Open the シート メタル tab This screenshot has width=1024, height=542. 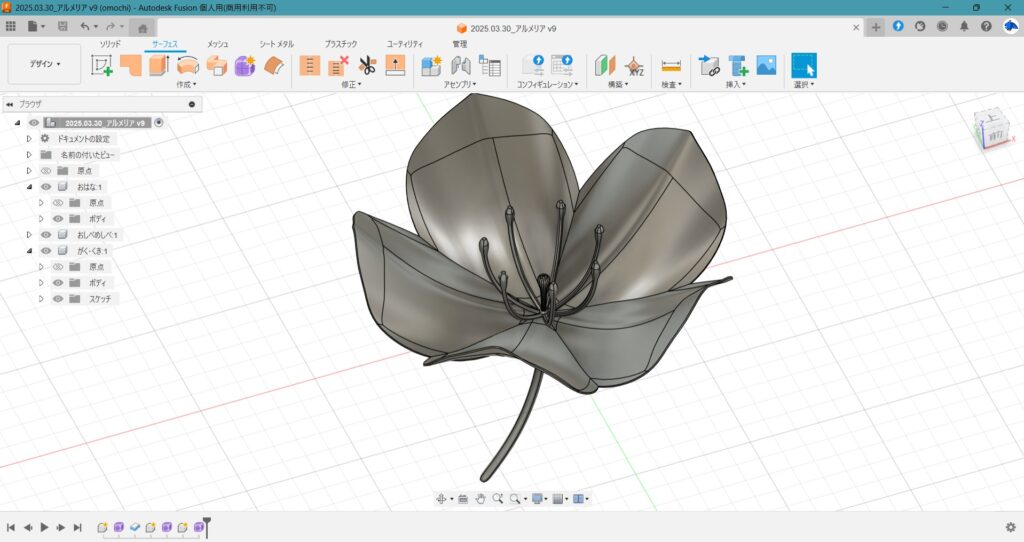[x=276, y=44]
